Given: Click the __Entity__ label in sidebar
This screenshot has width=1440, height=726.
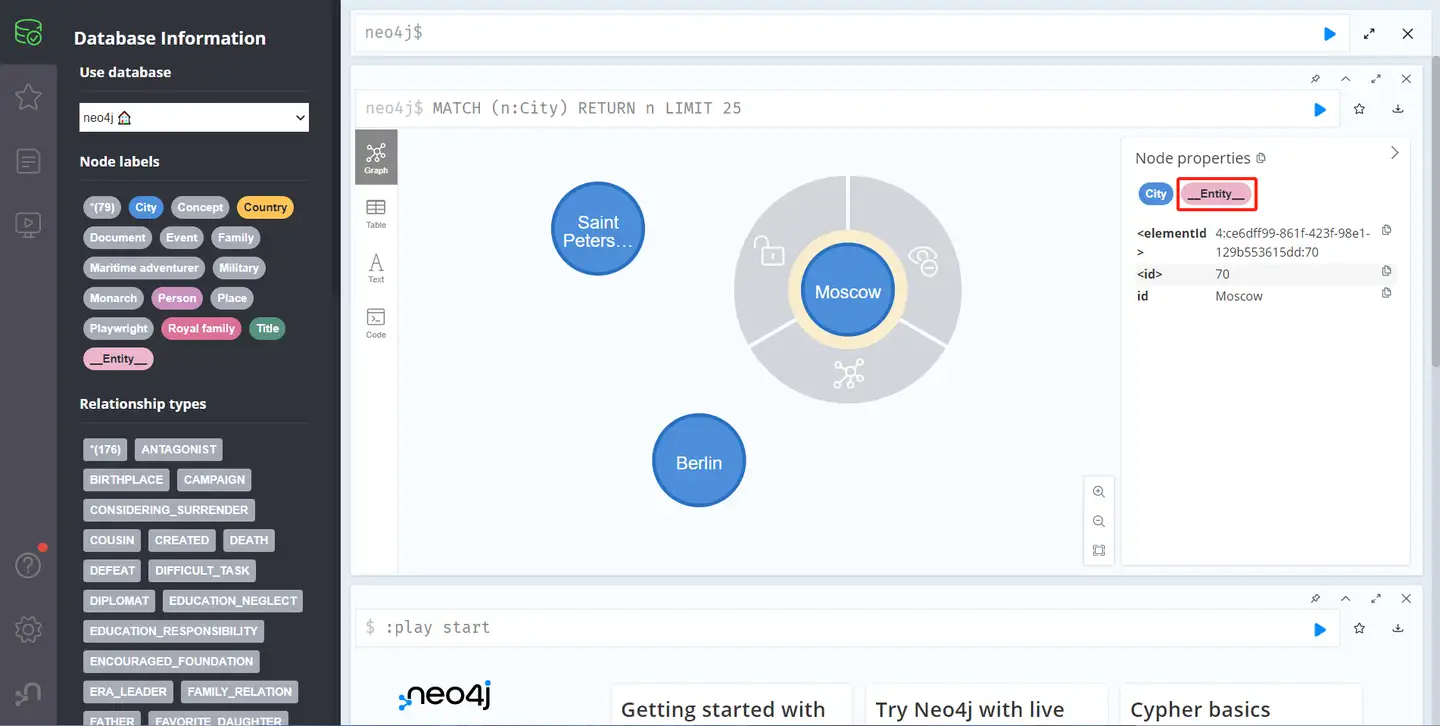Looking at the screenshot, I should 119,359.
